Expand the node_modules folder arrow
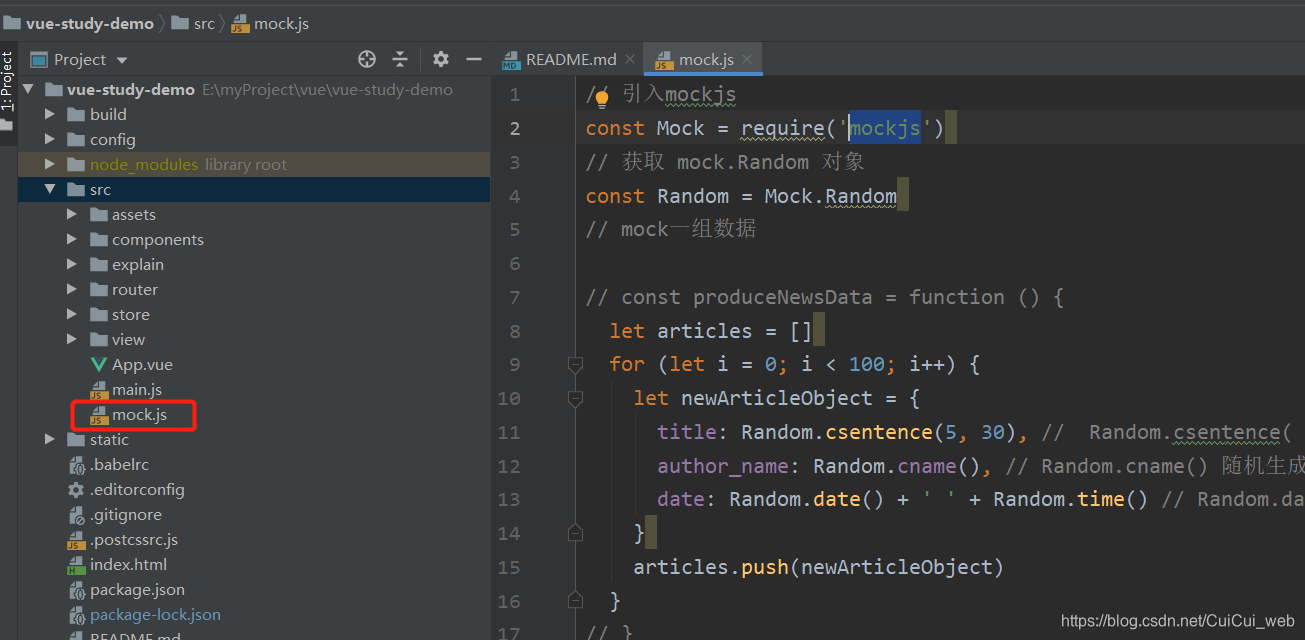 50,165
